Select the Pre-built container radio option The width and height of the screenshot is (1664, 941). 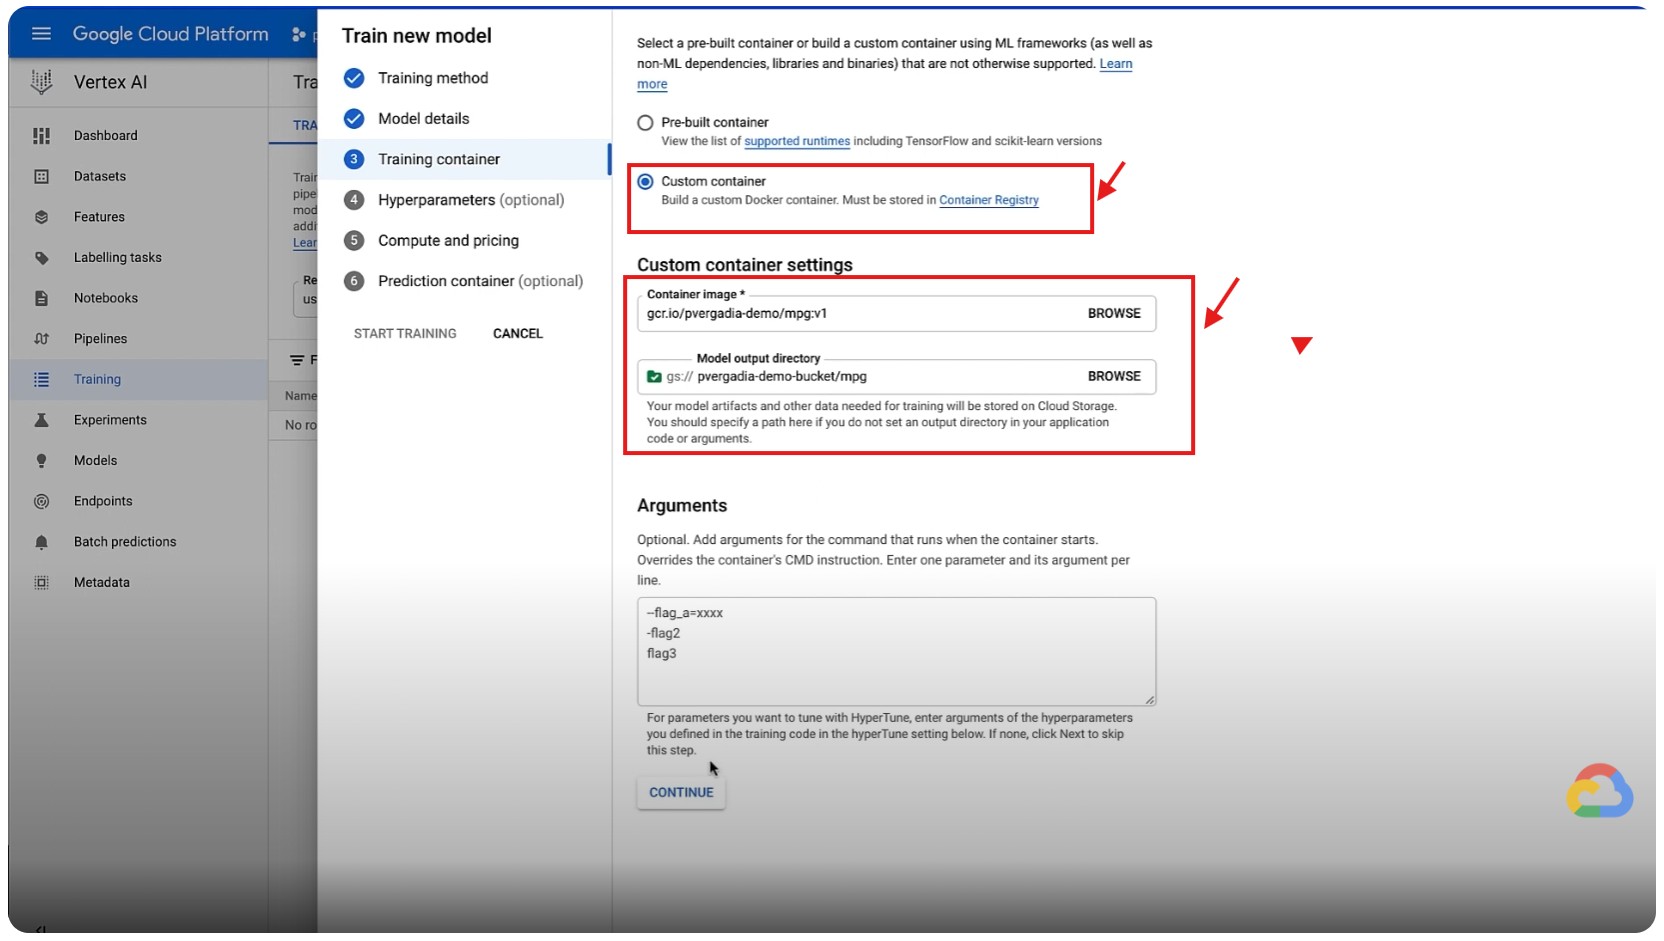coord(645,123)
